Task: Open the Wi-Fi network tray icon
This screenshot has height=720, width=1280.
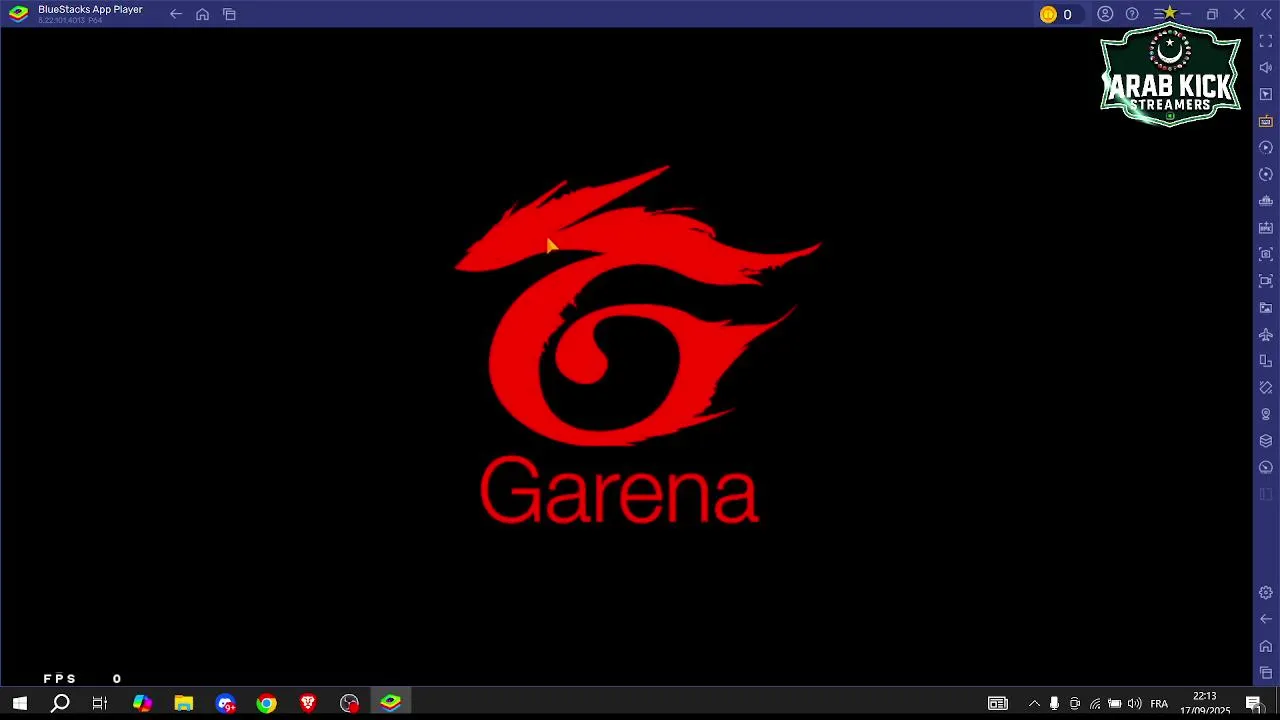Action: point(1095,704)
